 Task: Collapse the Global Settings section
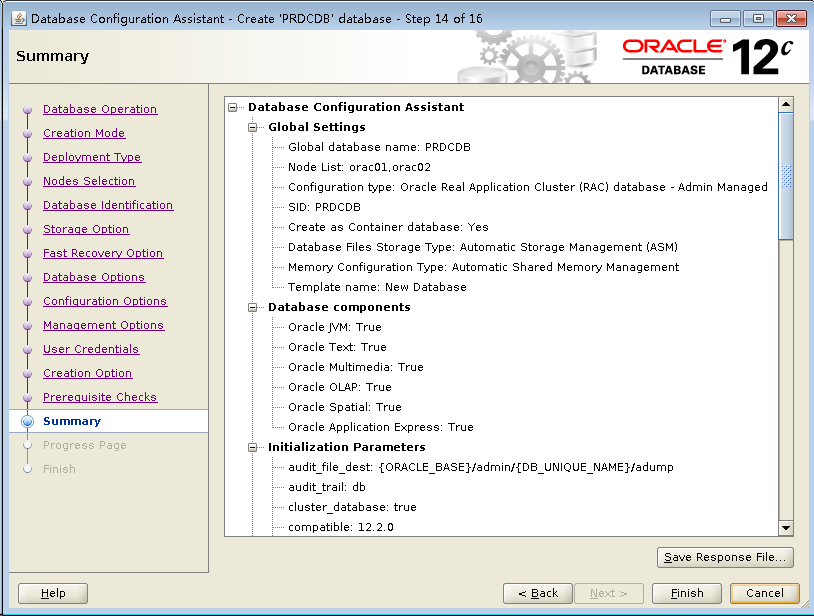[253, 127]
